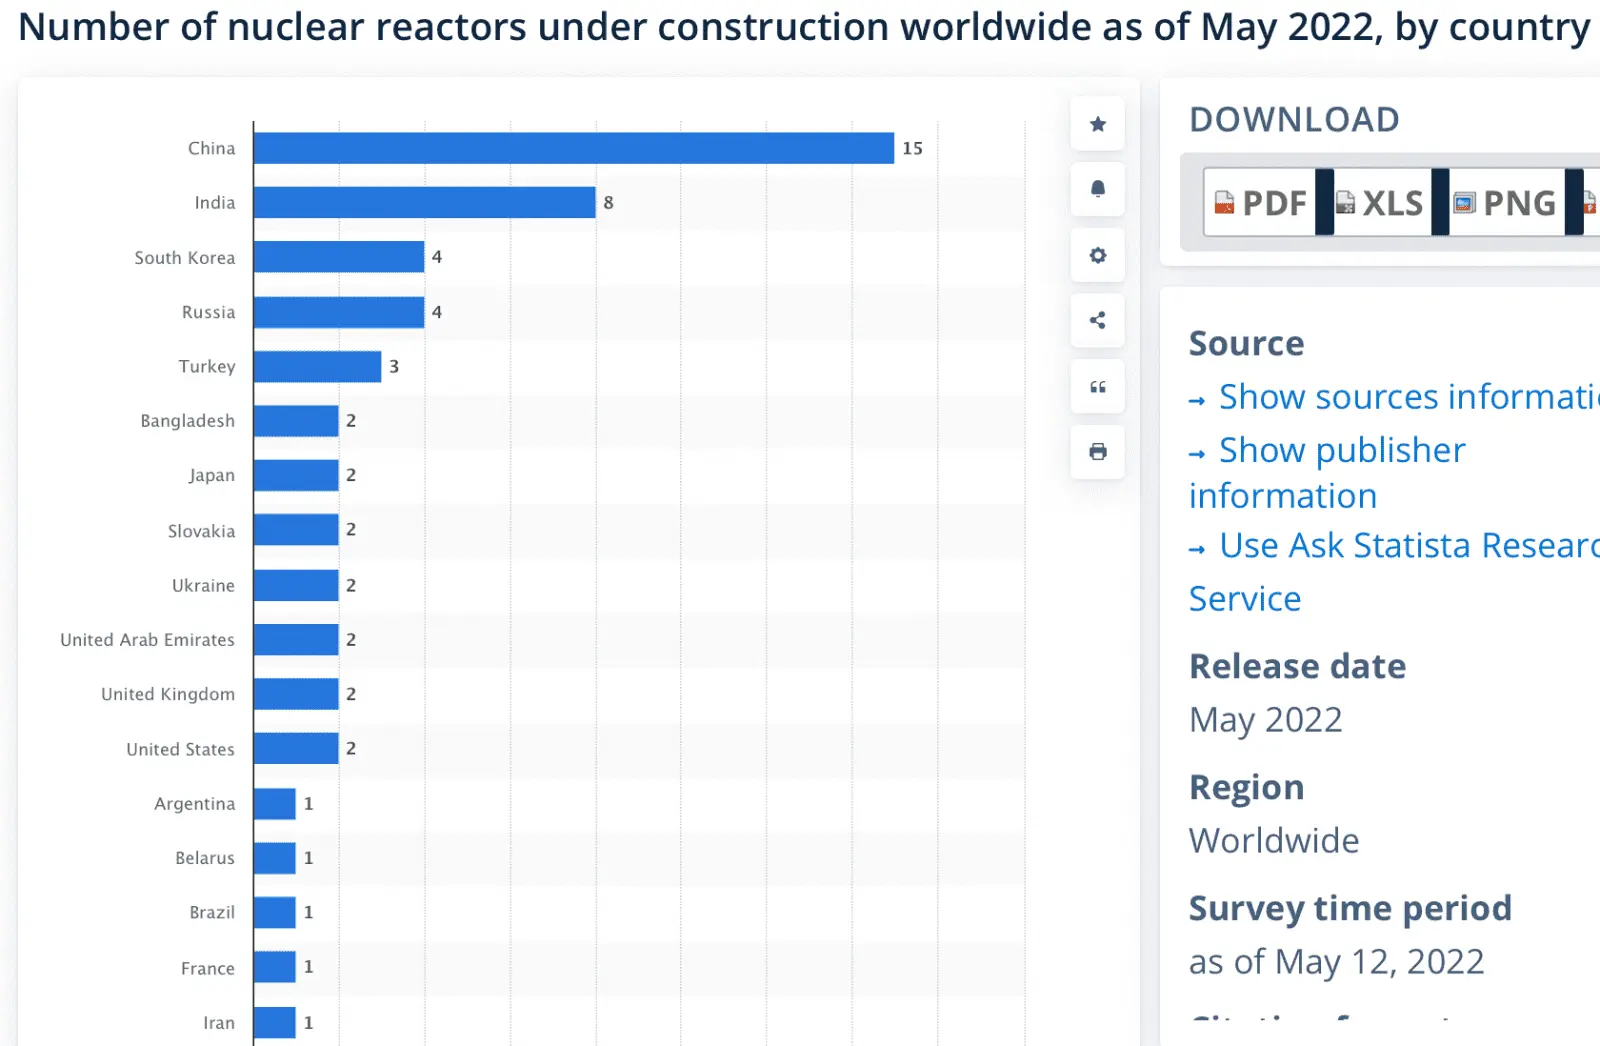Open Show publisher information link

point(1341,451)
